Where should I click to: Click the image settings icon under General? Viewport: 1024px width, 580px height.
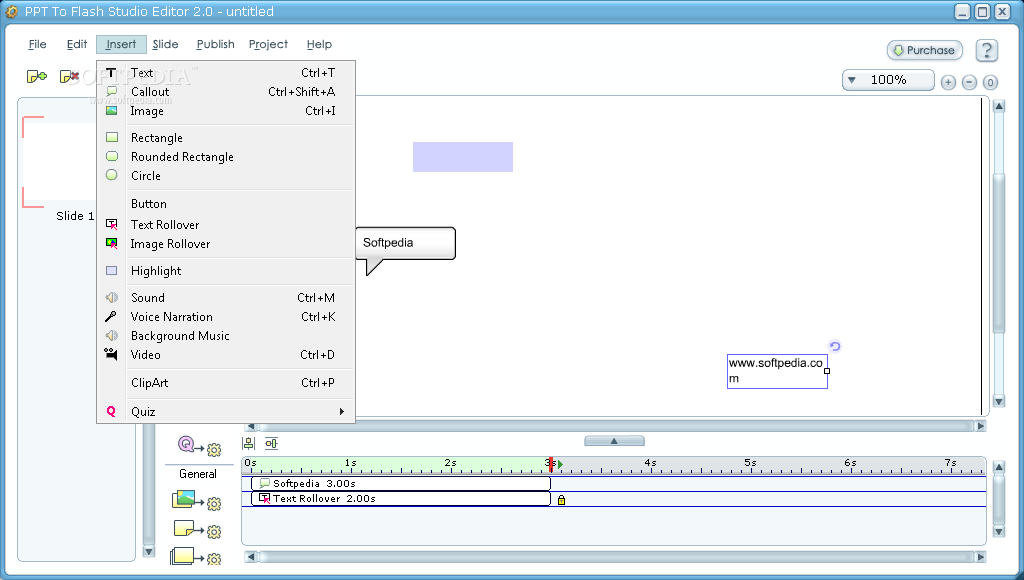click(196, 502)
